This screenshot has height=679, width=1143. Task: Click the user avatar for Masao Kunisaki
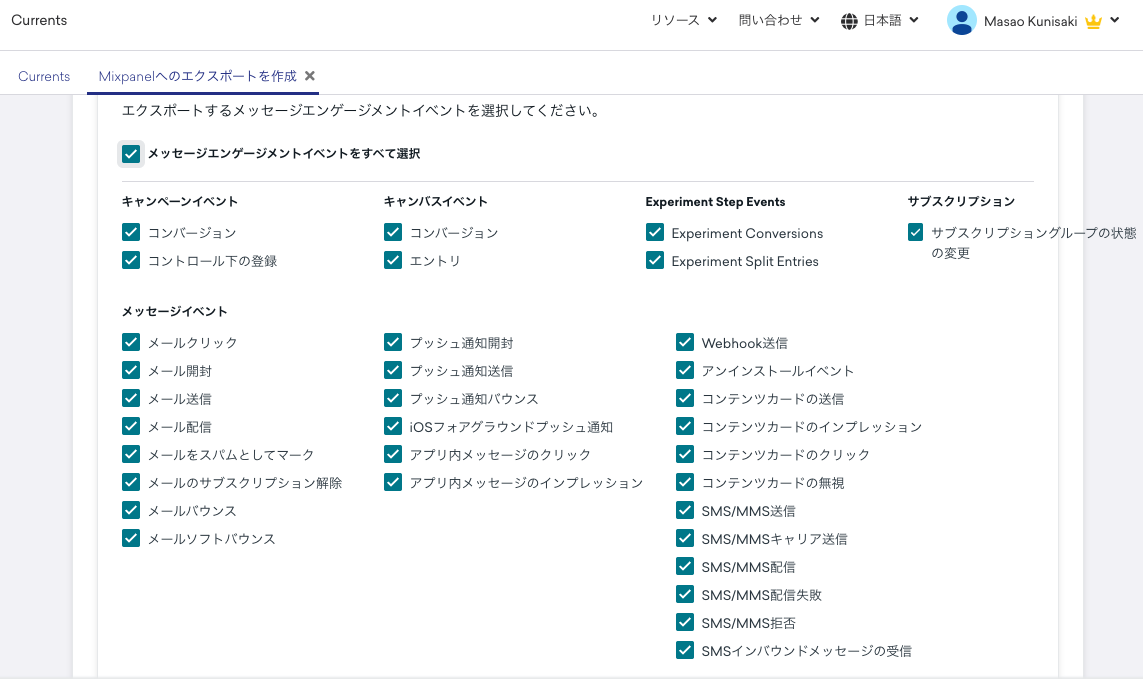click(961, 20)
